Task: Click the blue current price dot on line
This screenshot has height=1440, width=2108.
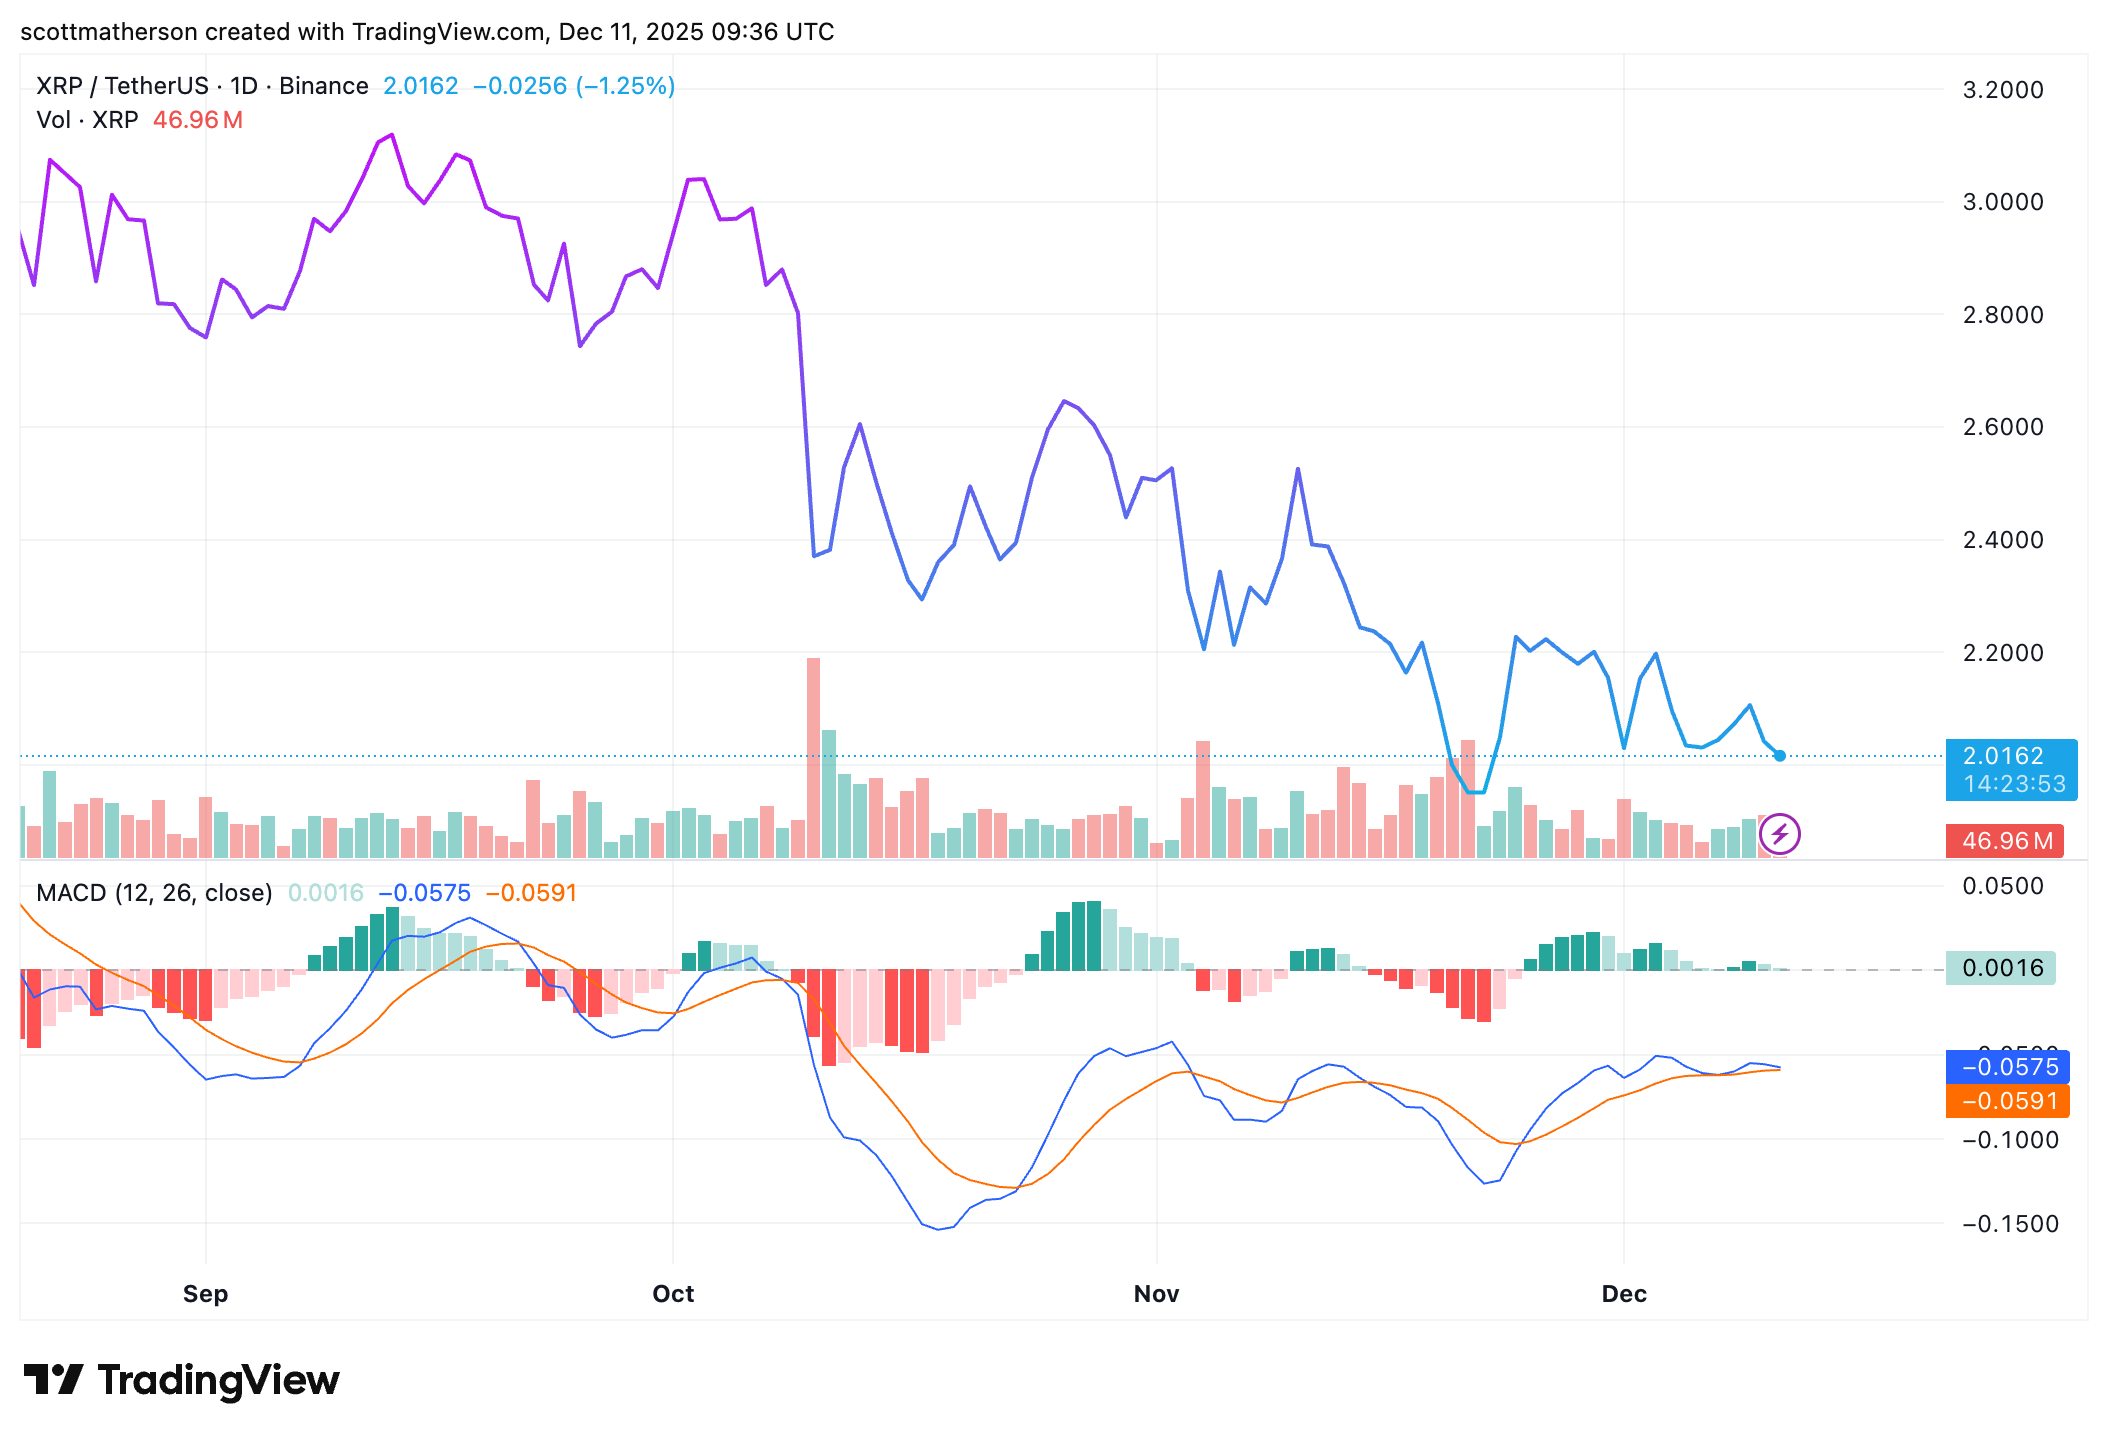Action: [1779, 756]
